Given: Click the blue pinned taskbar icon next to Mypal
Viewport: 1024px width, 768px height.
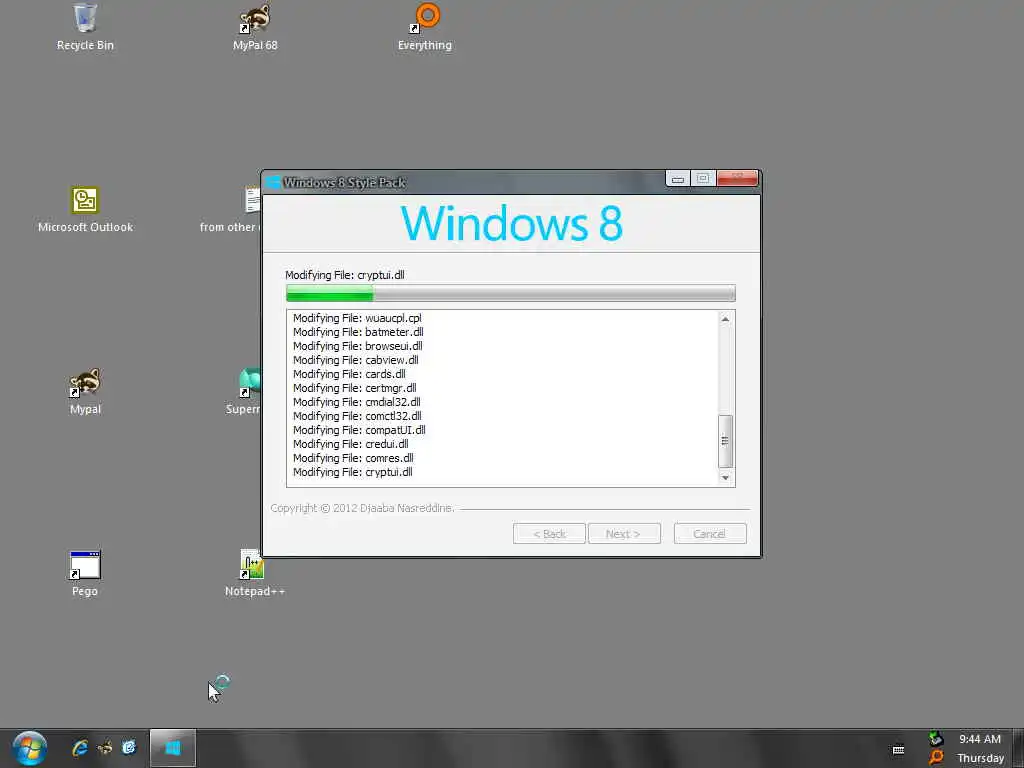Looking at the screenshot, I should [129, 747].
